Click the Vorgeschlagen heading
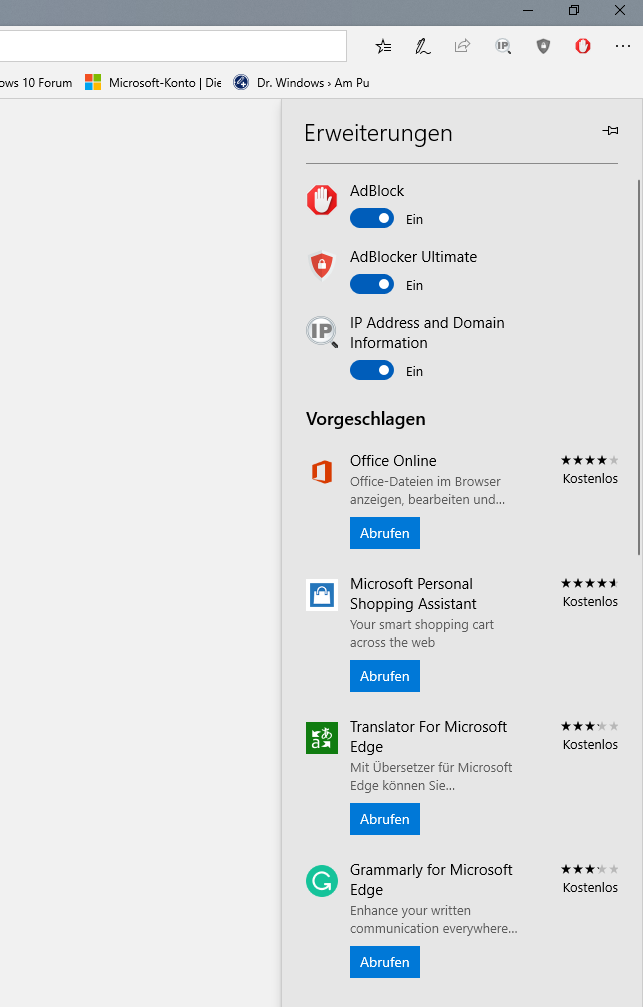The width and height of the screenshot is (643, 1007). [x=366, y=419]
